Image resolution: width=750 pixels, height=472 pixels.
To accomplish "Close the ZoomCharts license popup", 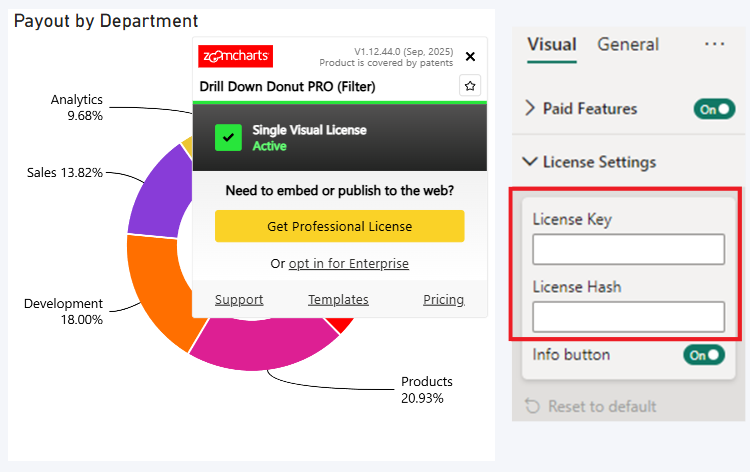I will tap(470, 56).
